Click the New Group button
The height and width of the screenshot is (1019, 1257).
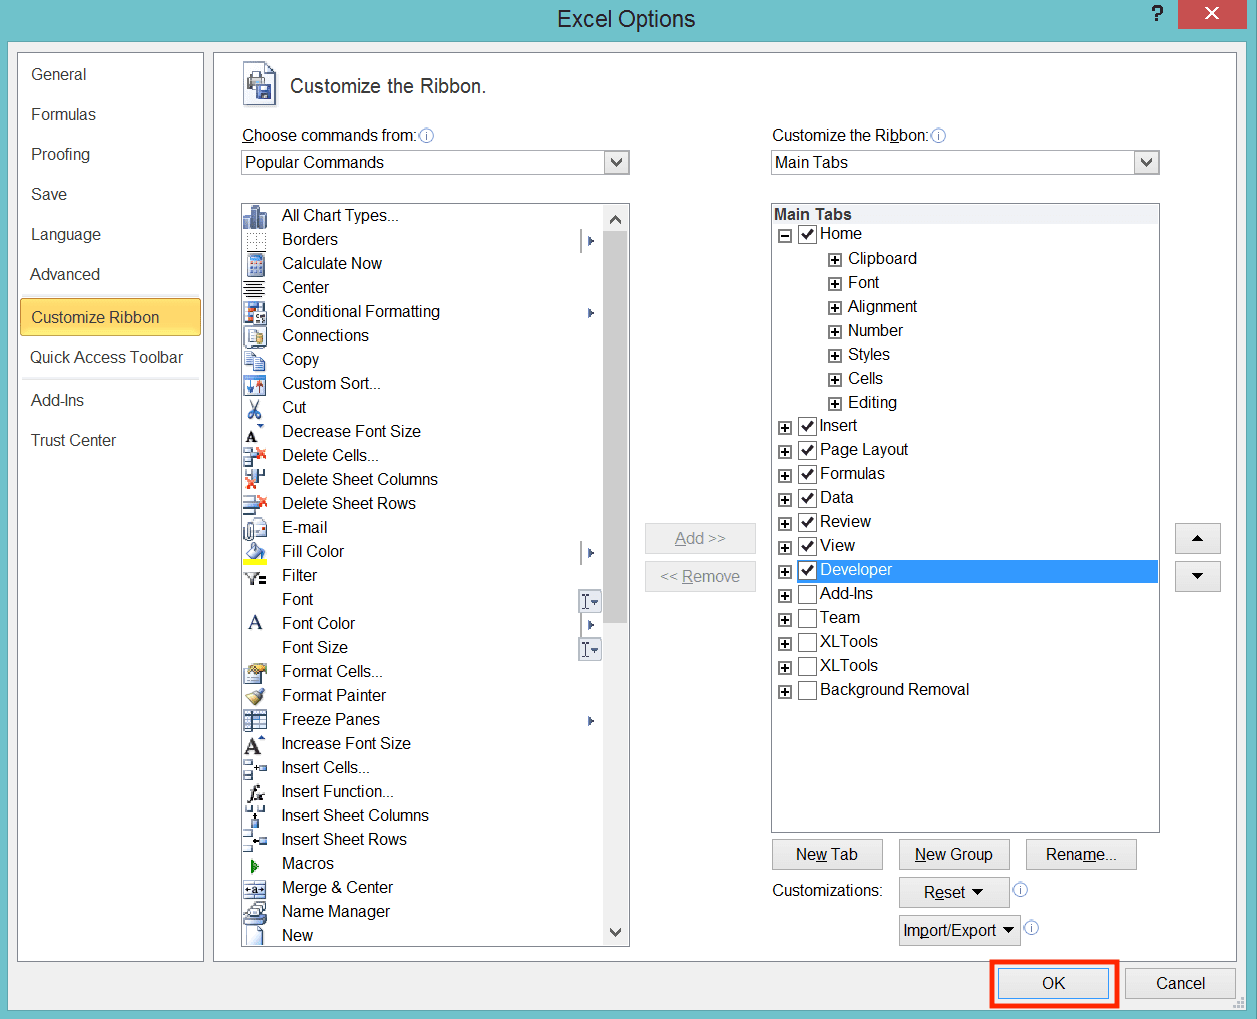pos(954,854)
